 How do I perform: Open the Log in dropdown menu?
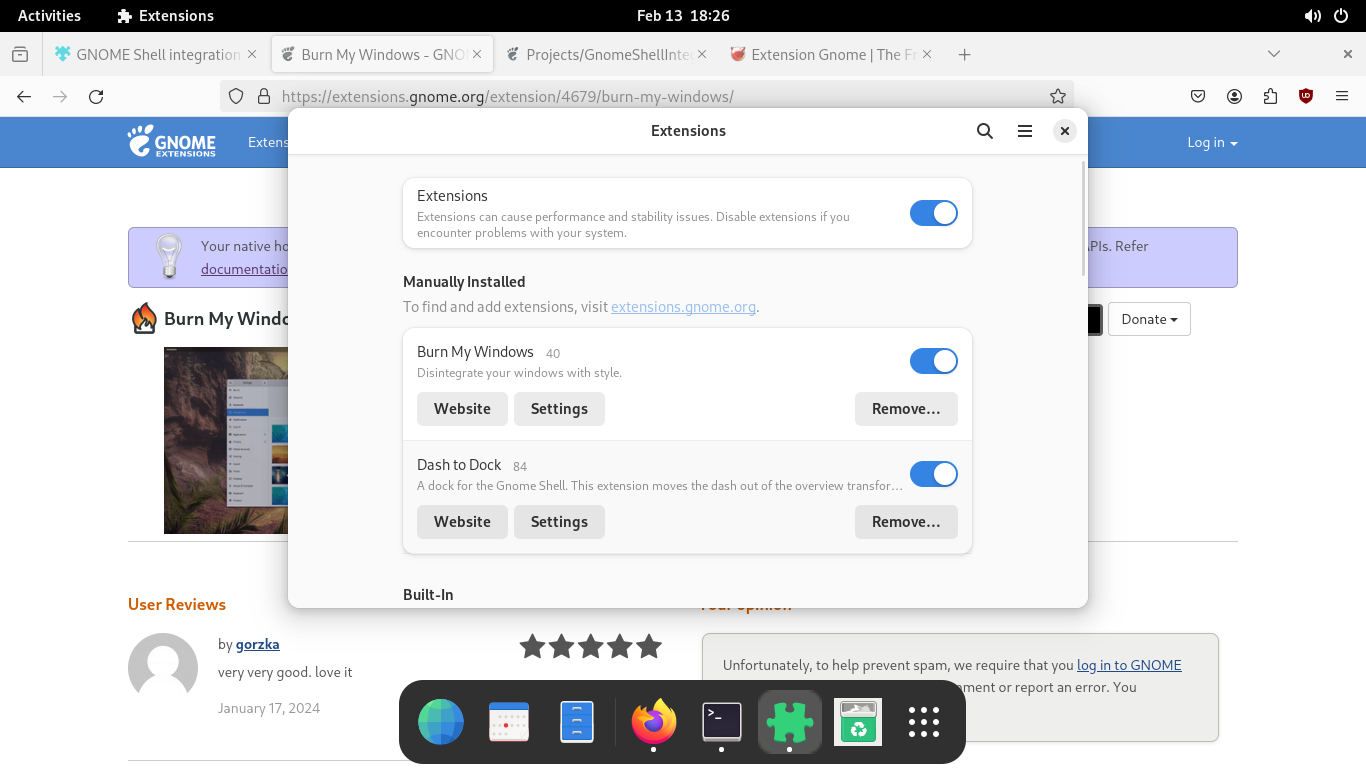tap(1212, 143)
